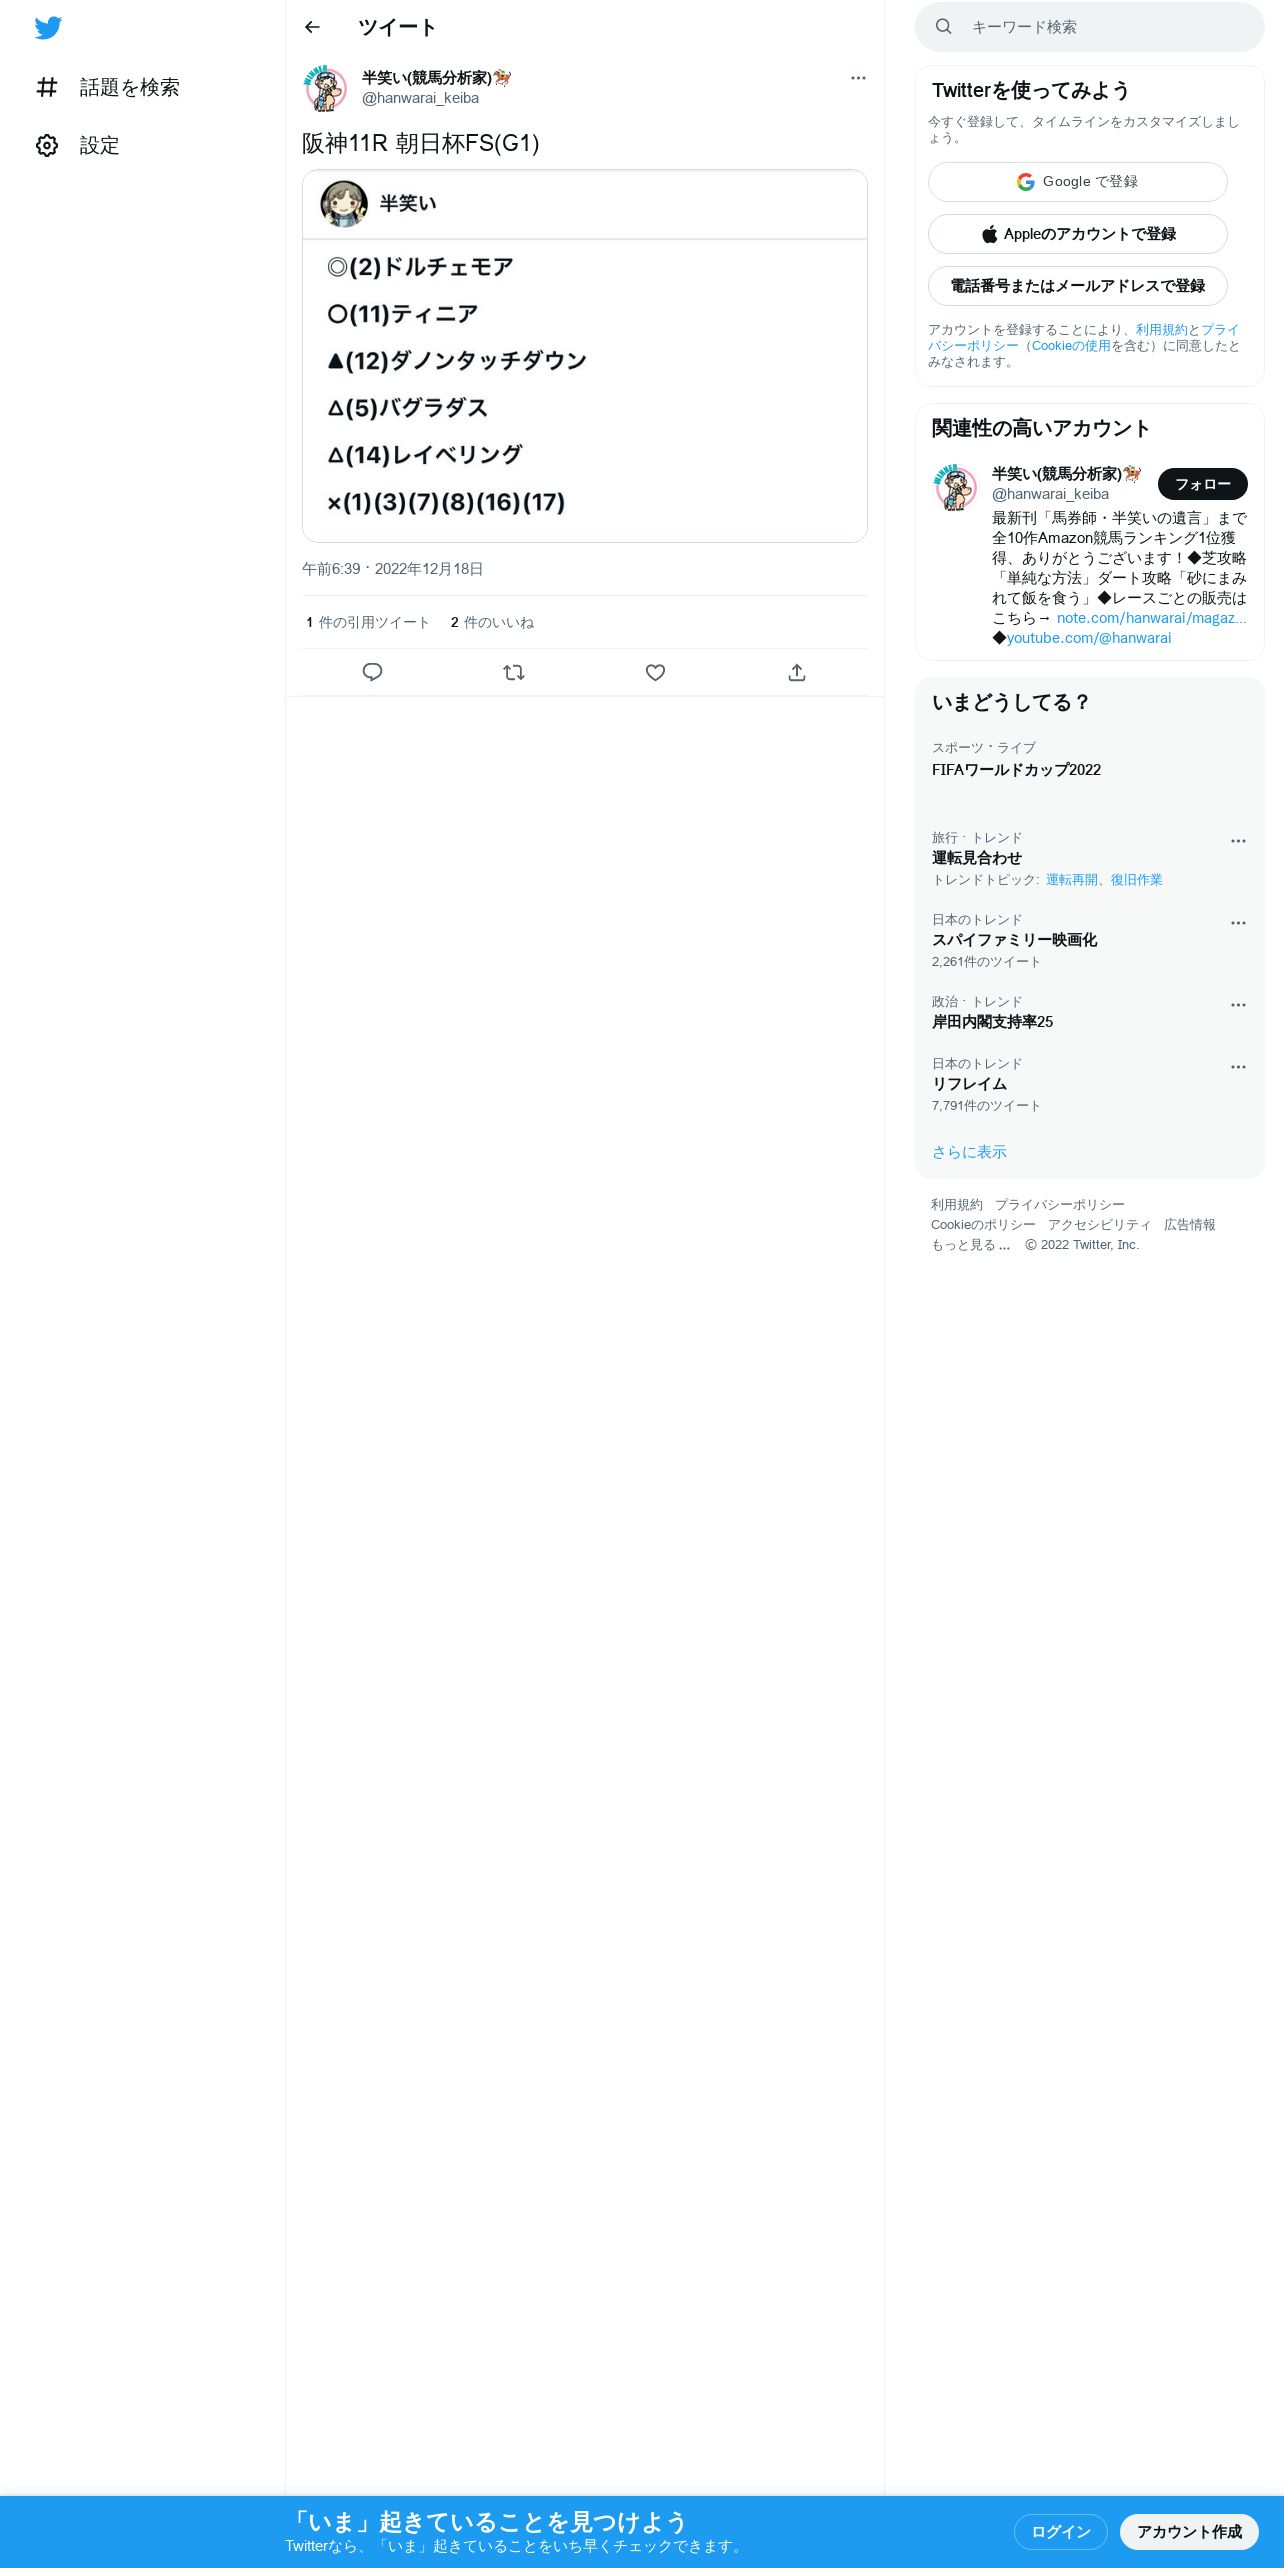Open 話題を検索 navigation item
The height and width of the screenshot is (2568, 1284).
(107, 88)
